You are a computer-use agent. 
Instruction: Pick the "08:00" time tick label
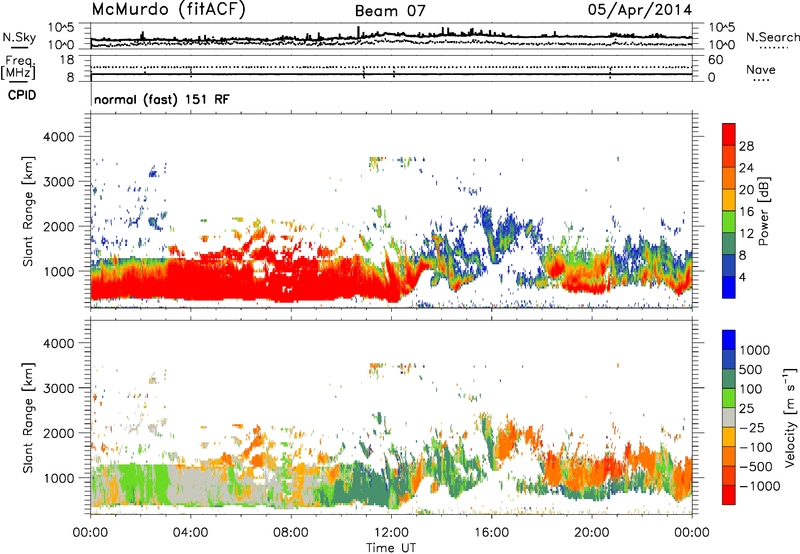(291, 533)
